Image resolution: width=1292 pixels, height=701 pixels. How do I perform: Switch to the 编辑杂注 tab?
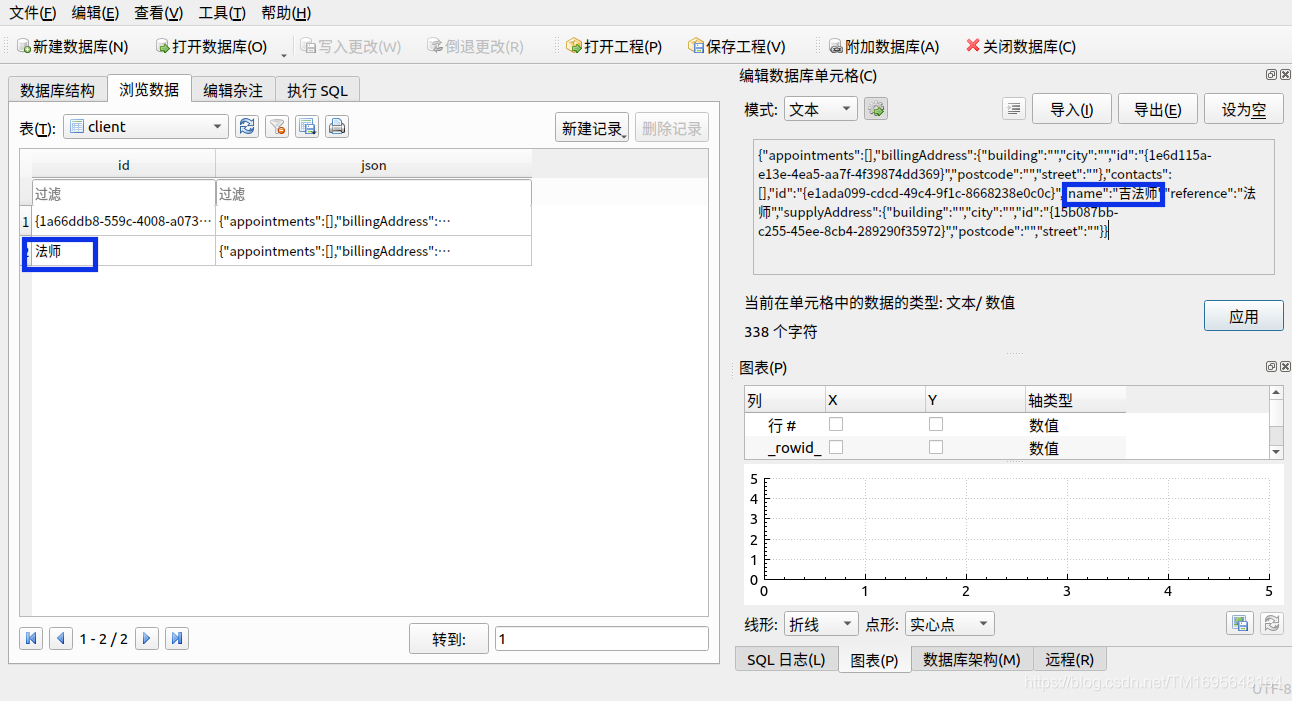[233, 90]
